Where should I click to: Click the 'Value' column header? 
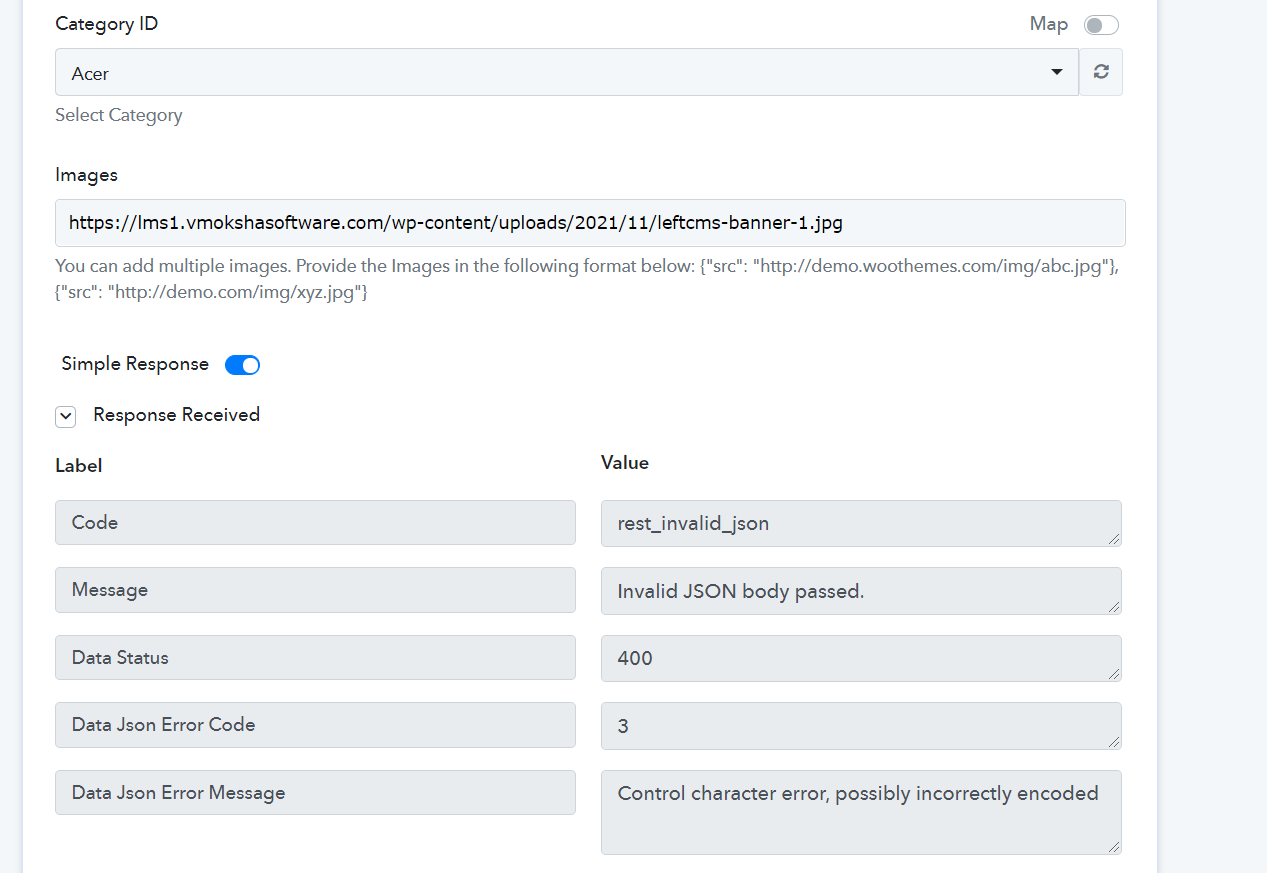click(x=624, y=462)
